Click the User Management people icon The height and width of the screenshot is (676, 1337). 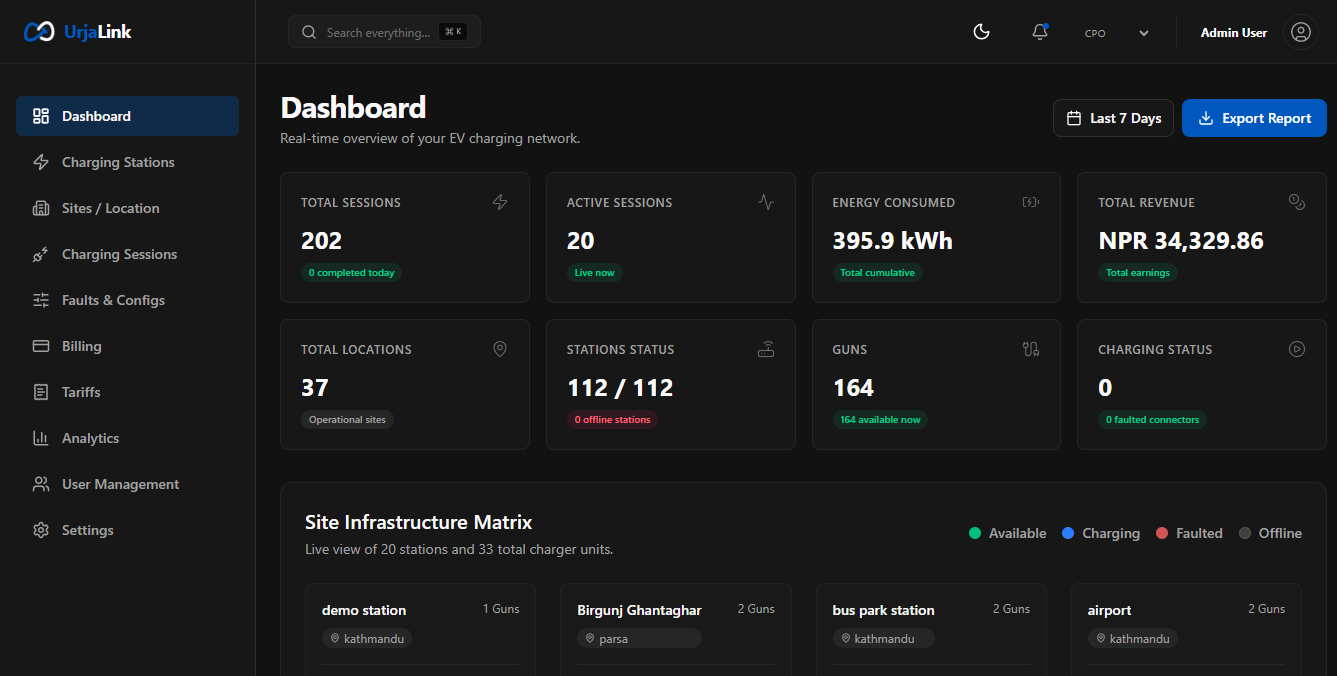(x=41, y=484)
